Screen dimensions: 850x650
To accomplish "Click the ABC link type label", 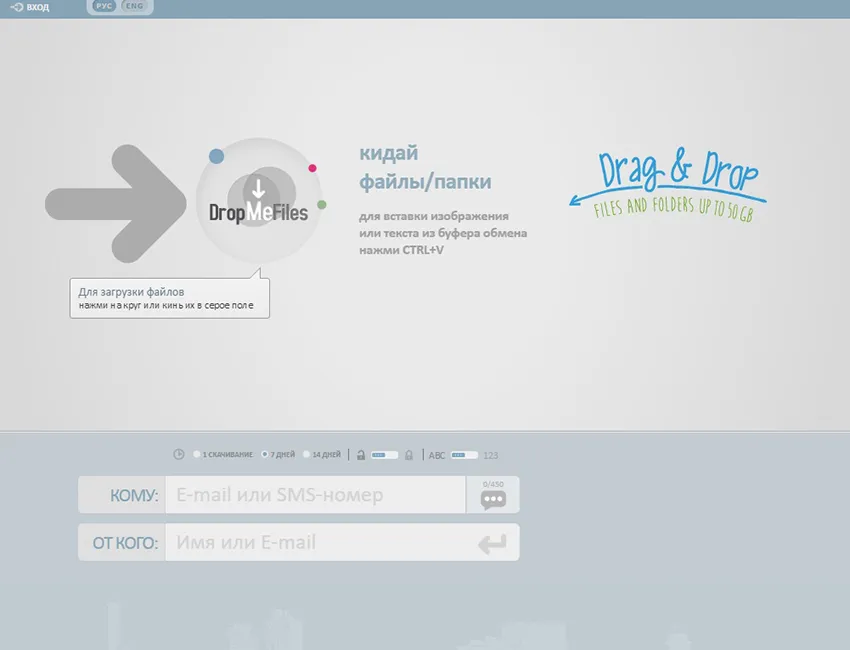I will 437,455.
